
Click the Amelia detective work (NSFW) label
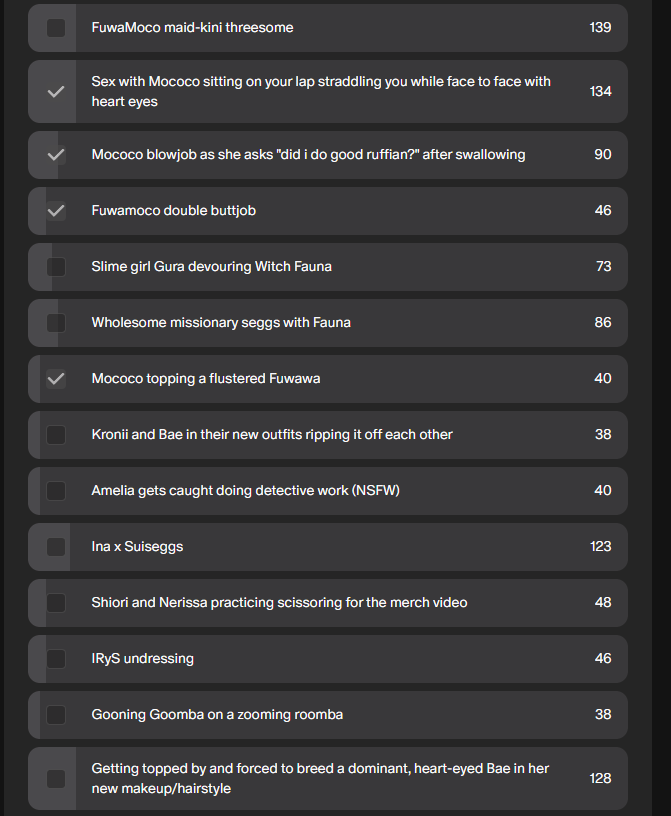click(x=245, y=491)
